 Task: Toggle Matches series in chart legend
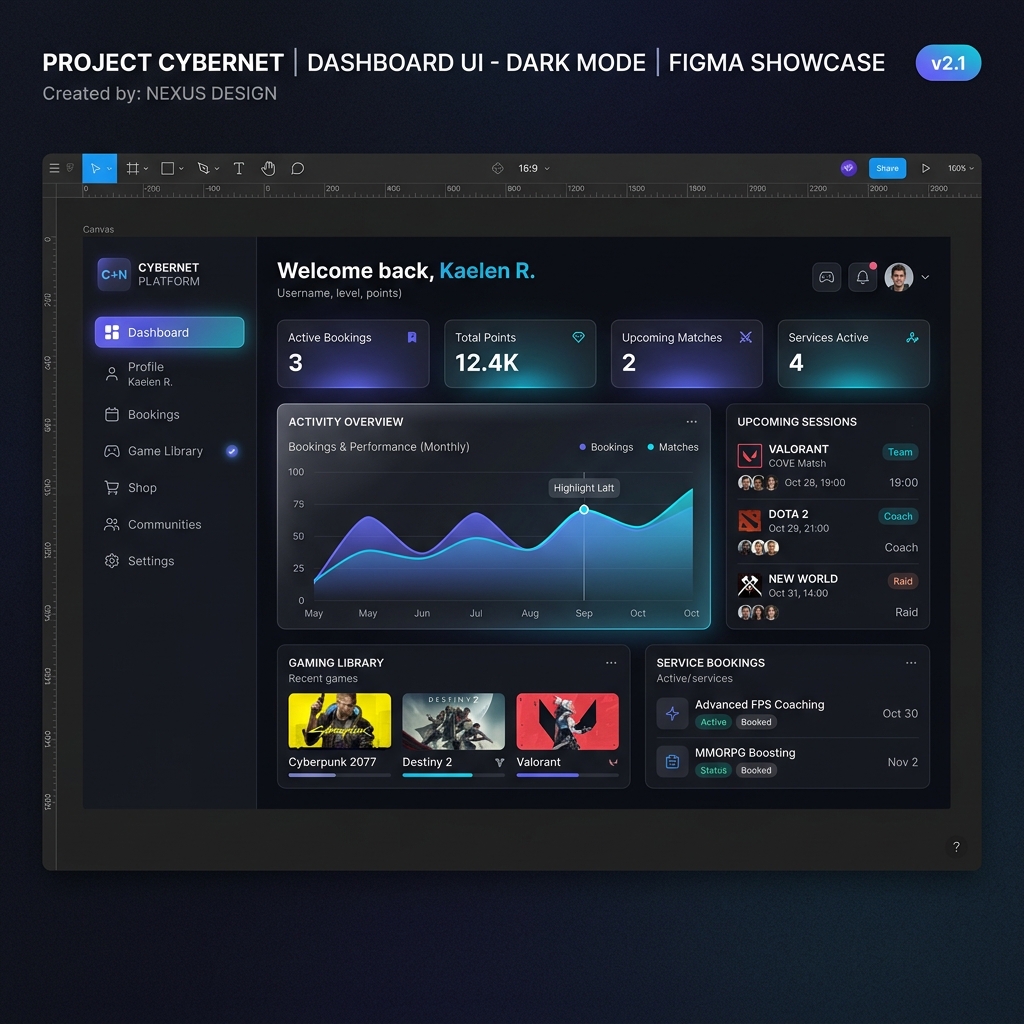pyautogui.click(x=673, y=447)
